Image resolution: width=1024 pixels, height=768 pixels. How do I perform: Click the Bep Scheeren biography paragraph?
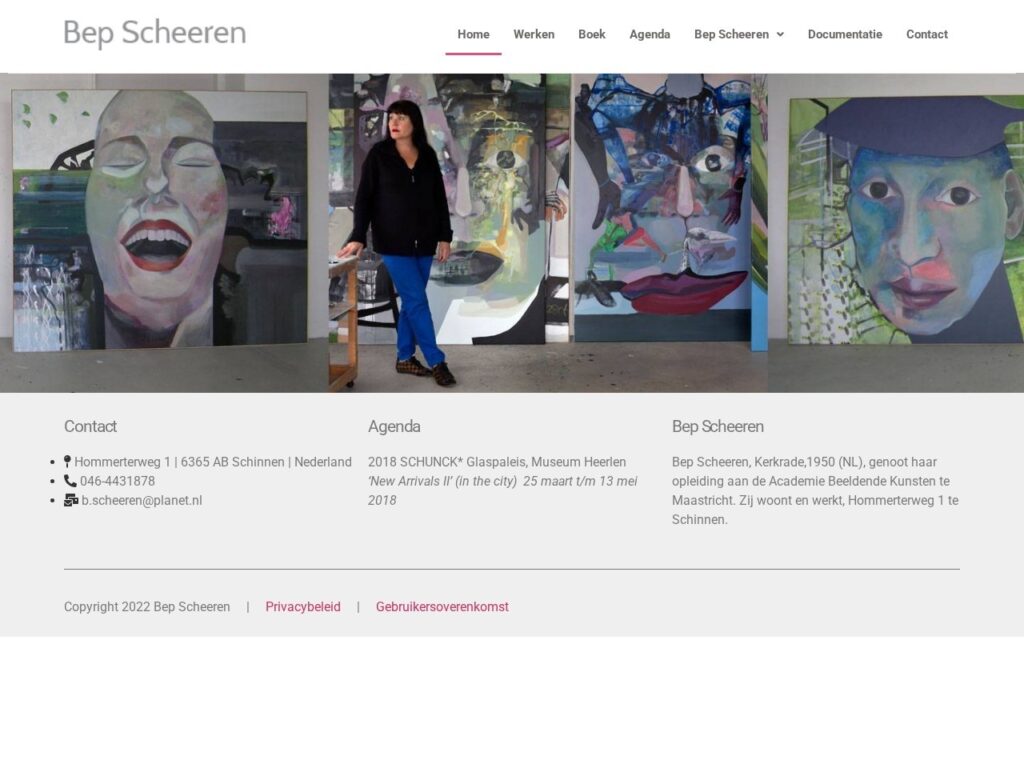[x=815, y=490]
